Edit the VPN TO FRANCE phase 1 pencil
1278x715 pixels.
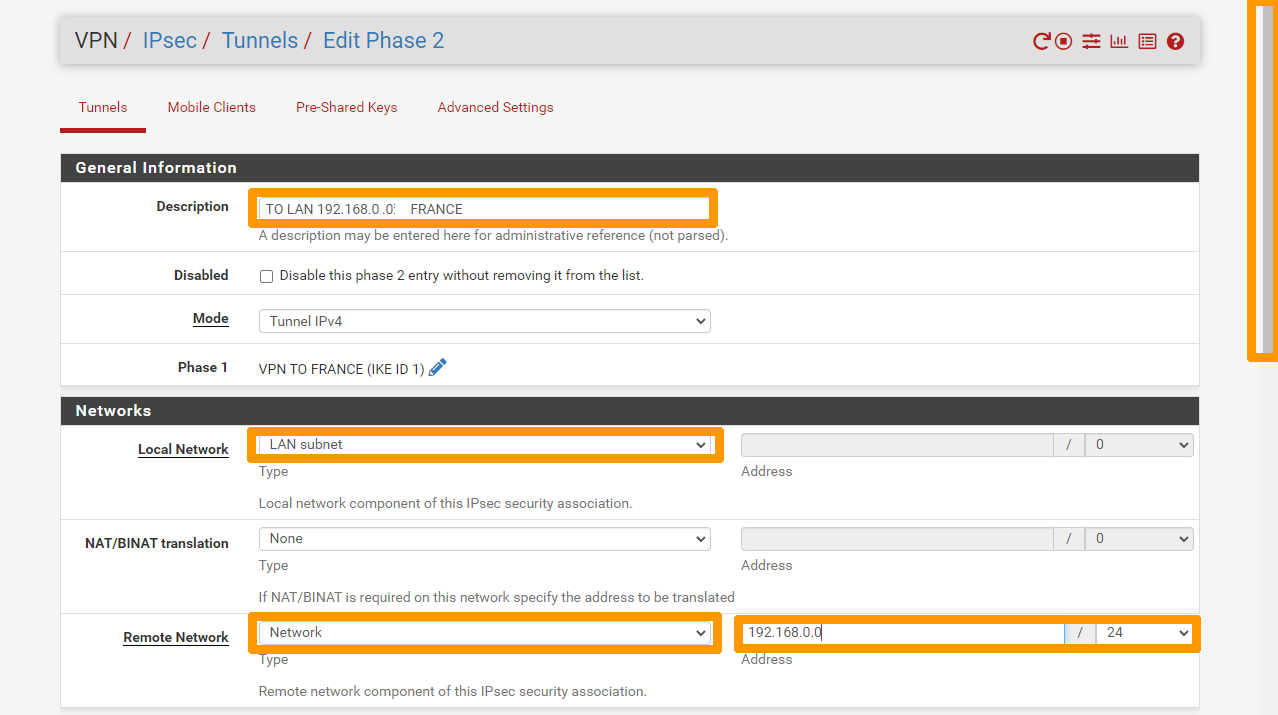[437, 368]
